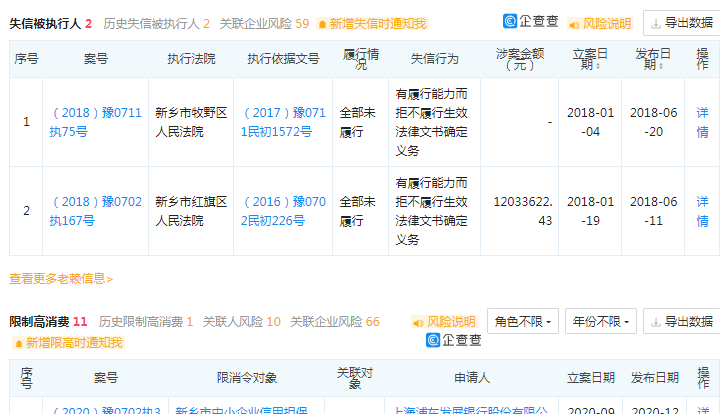Click the 企查查 logo in top section

tap(530, 22)
